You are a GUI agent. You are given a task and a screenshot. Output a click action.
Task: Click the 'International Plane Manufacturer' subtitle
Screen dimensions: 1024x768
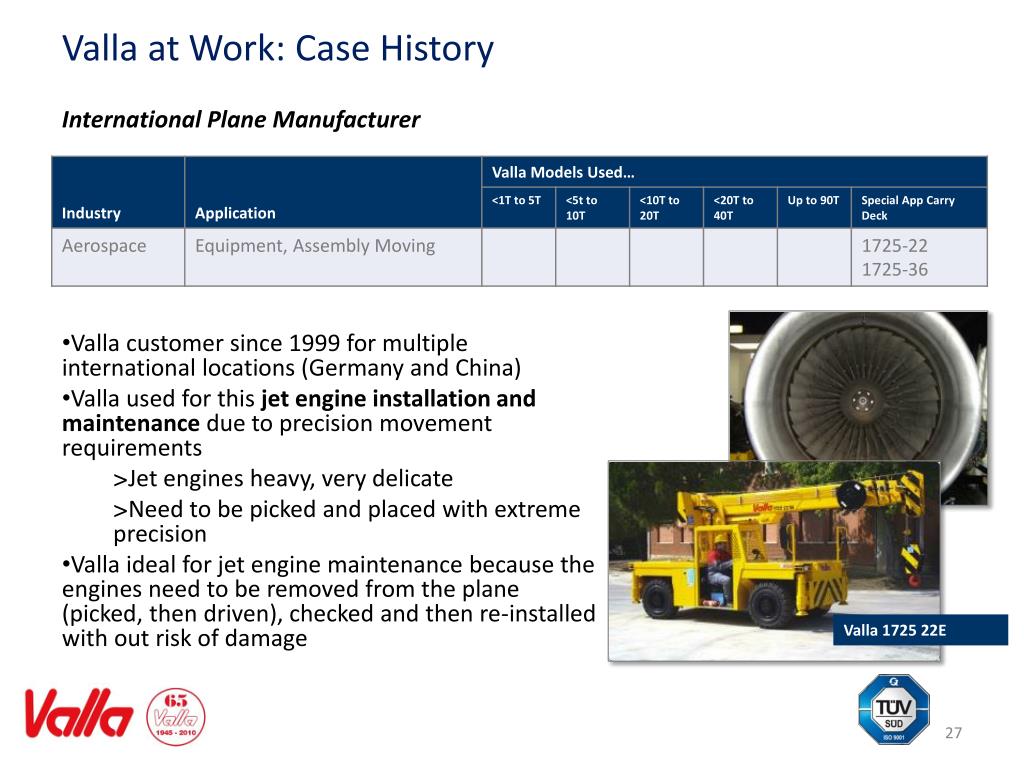(240, 120)
